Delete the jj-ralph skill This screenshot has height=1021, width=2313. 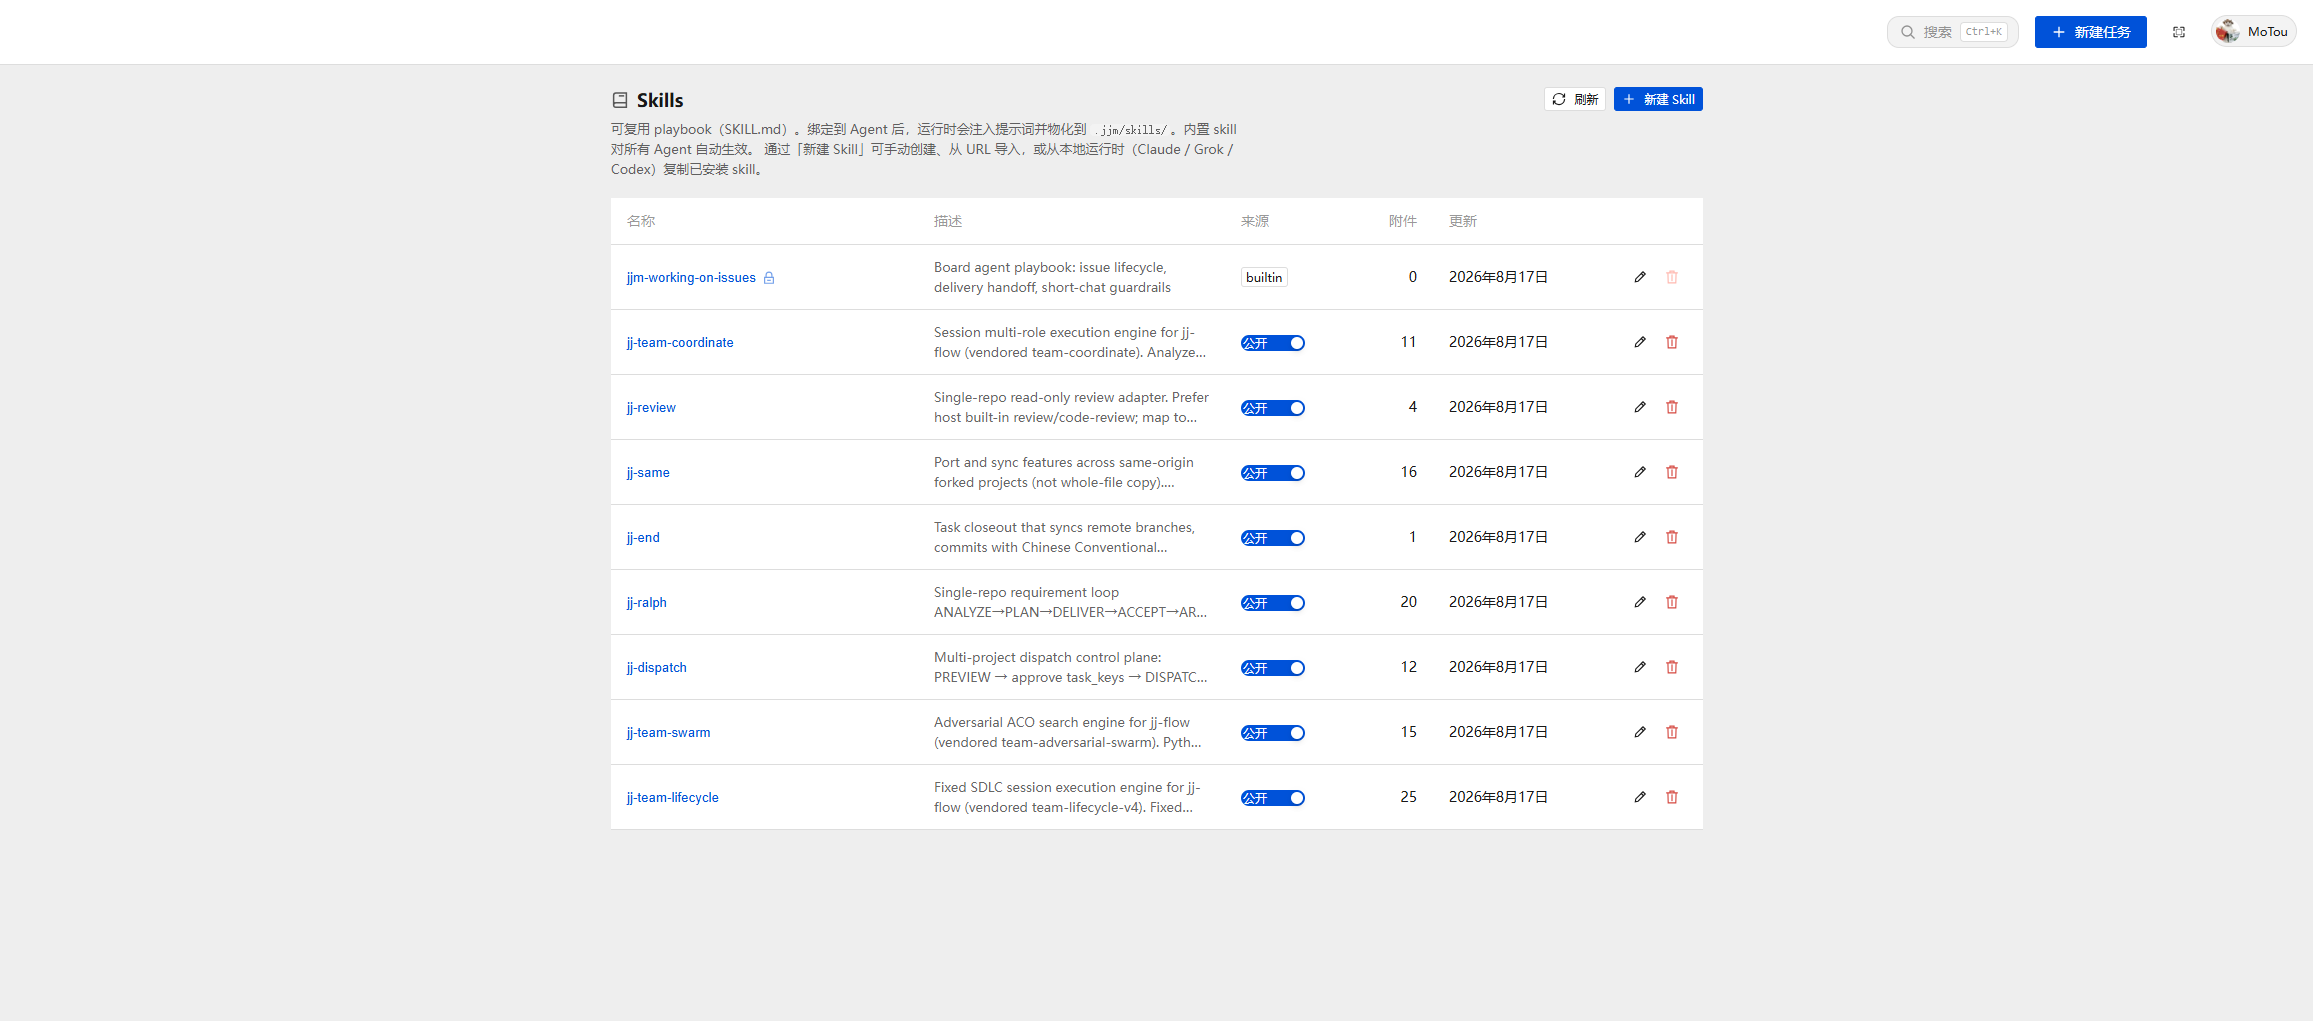1672,602
